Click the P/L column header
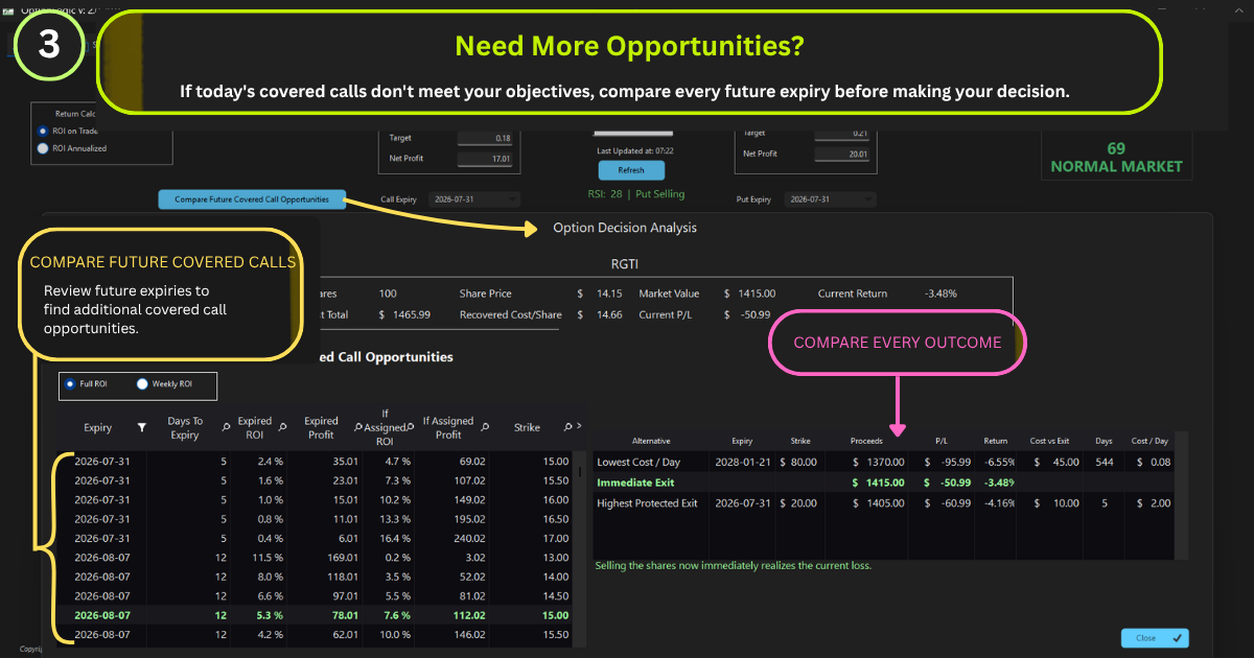The image size is (1254, 658). point(941,441)
